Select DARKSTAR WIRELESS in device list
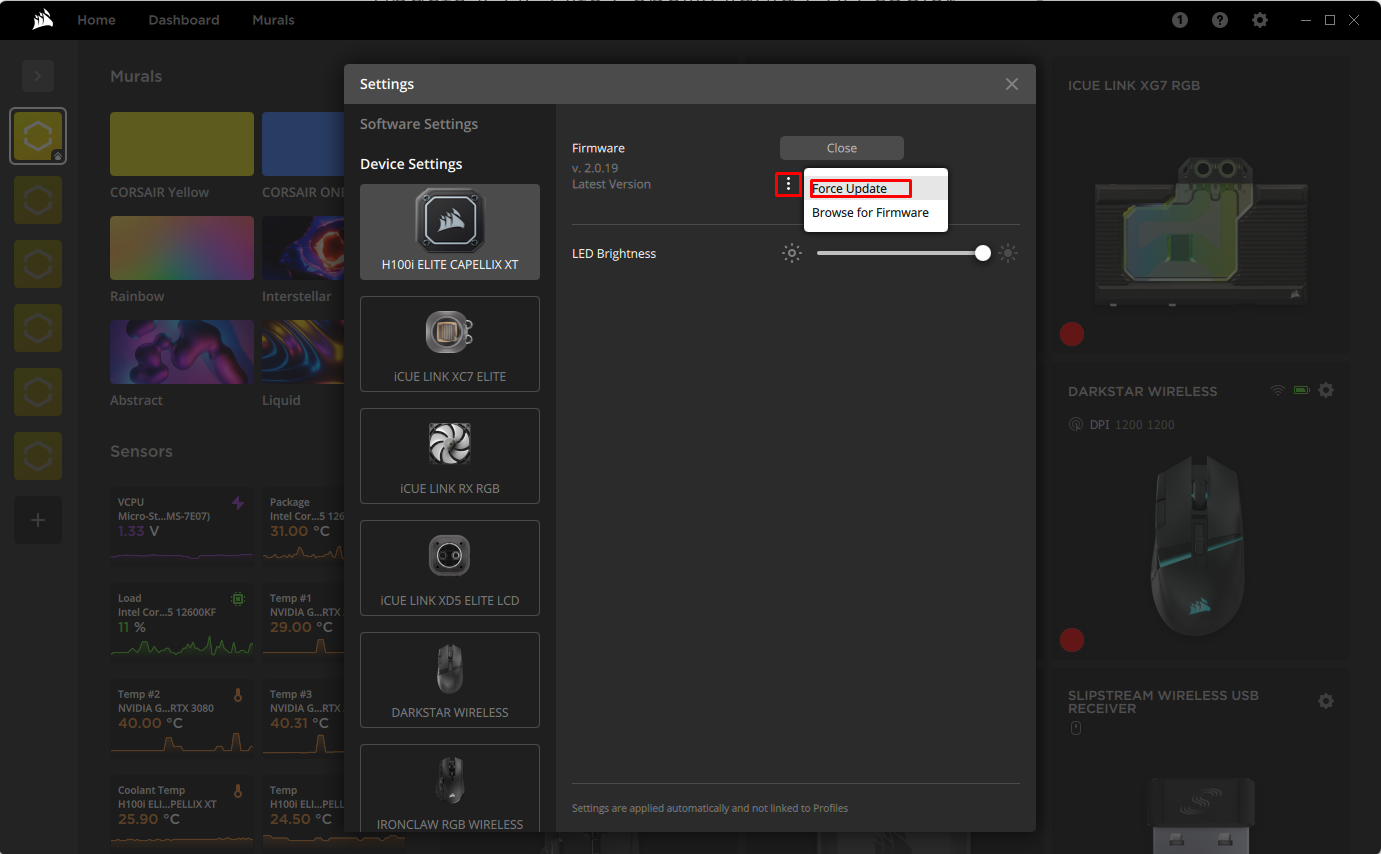Screen dimensions: 1381x854 tap(450, 680)
